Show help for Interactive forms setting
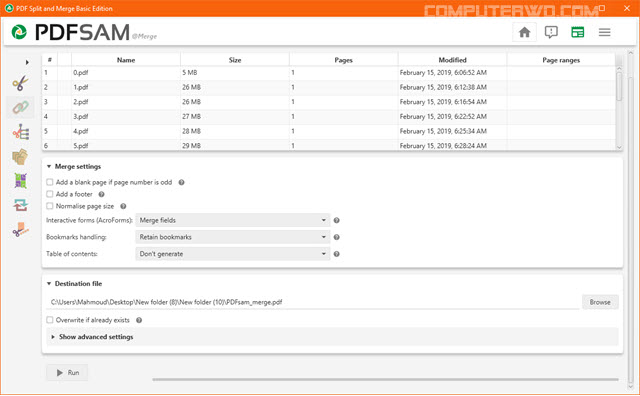 click(x=336, y=220)
